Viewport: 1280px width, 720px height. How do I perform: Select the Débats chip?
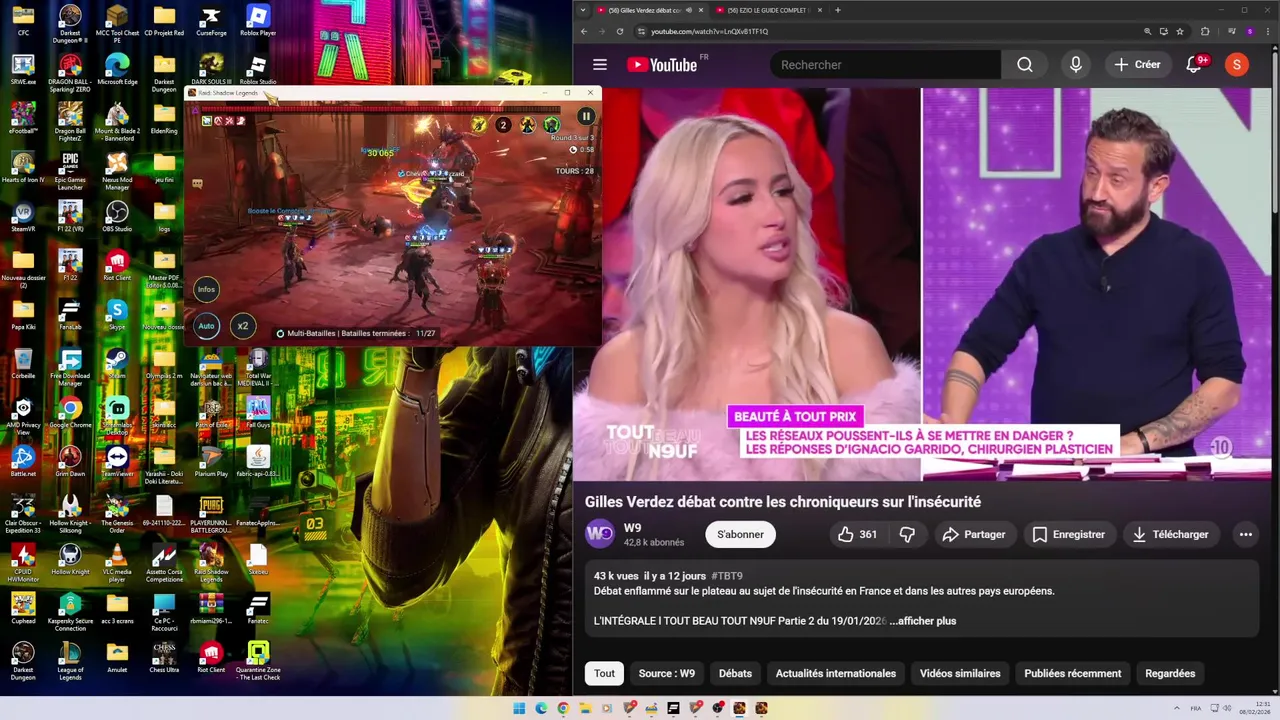pyautogui.click(x=735, y=673)
